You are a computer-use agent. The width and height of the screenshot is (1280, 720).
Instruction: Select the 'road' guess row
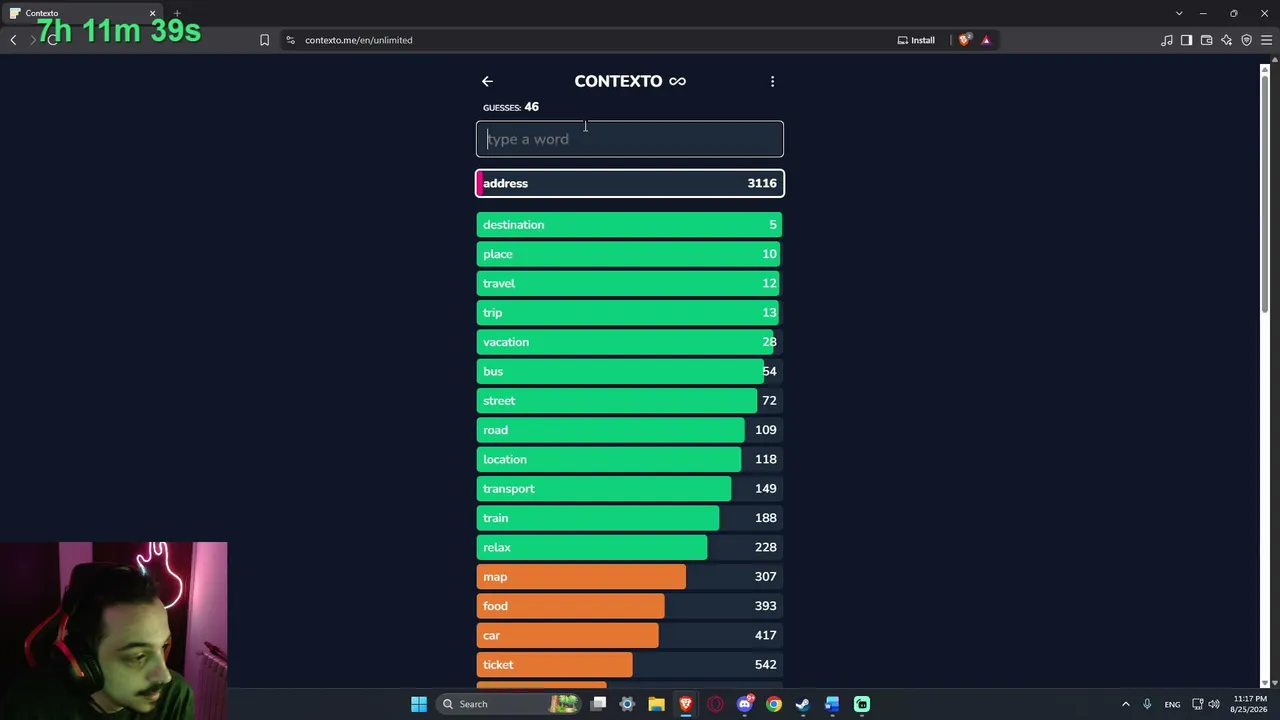(630, 430)
